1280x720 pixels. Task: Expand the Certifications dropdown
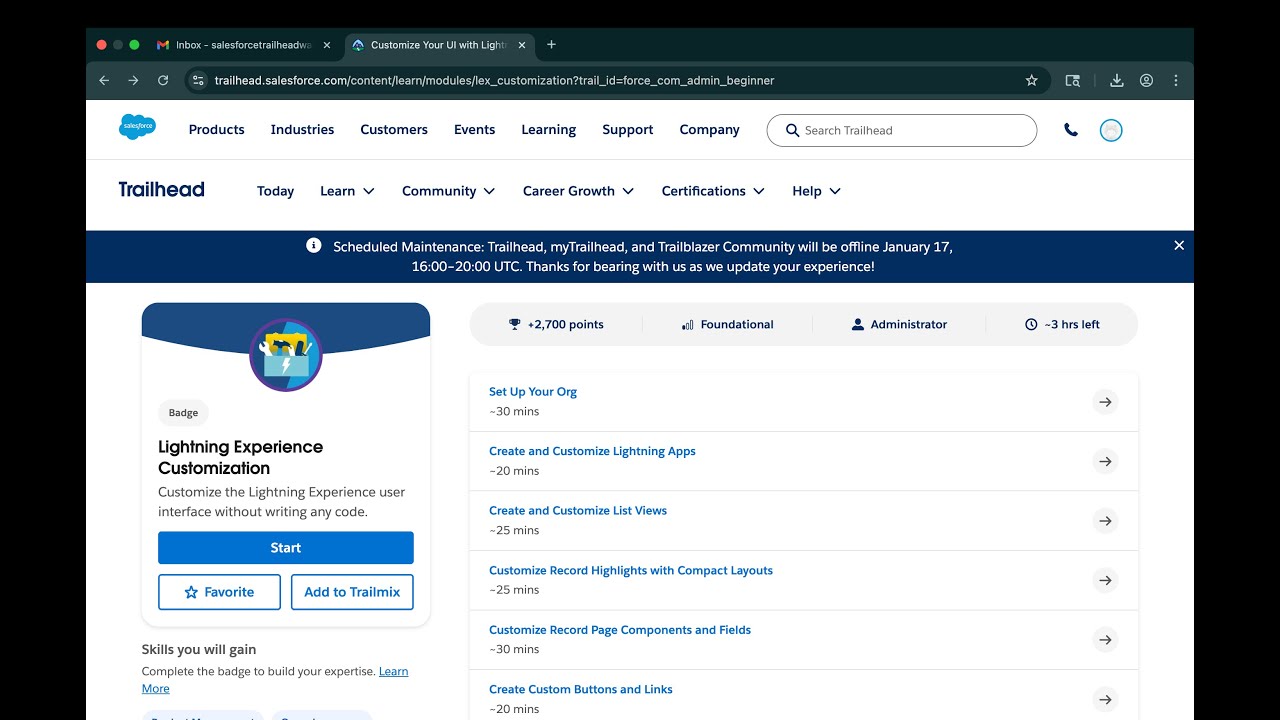[x=713, y=191]
